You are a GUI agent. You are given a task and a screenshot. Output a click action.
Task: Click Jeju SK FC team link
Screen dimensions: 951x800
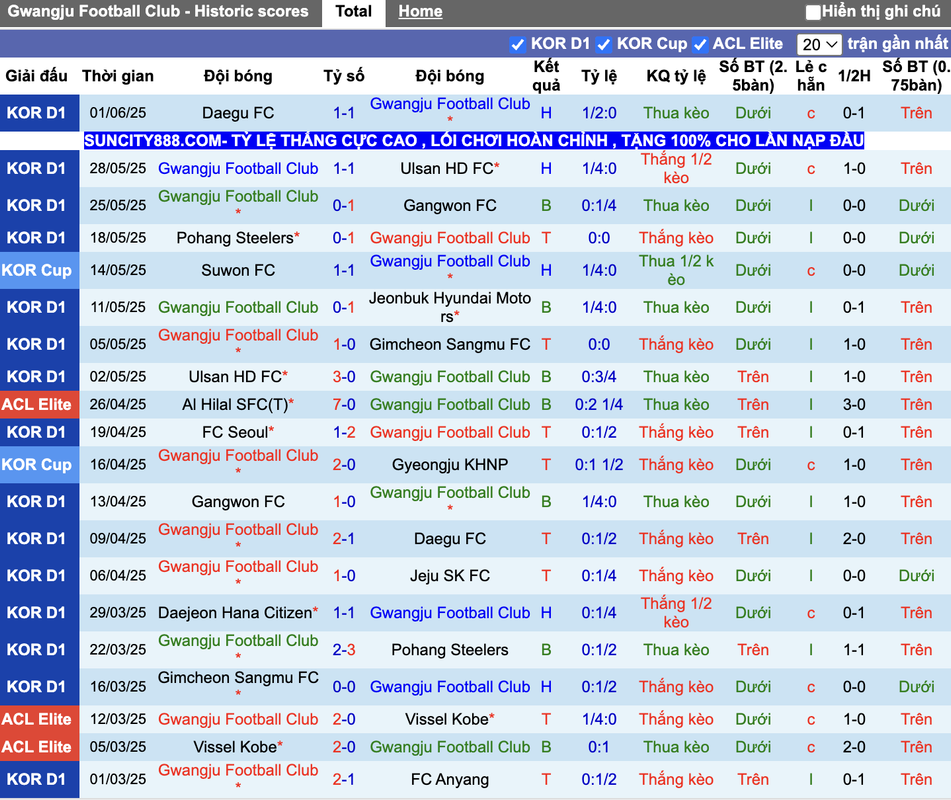click(449, 576)
